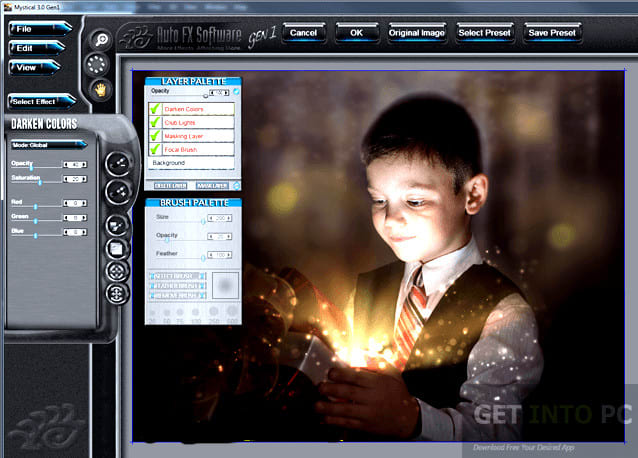Toggle Masking Layer checkmark

coord(155,135)
